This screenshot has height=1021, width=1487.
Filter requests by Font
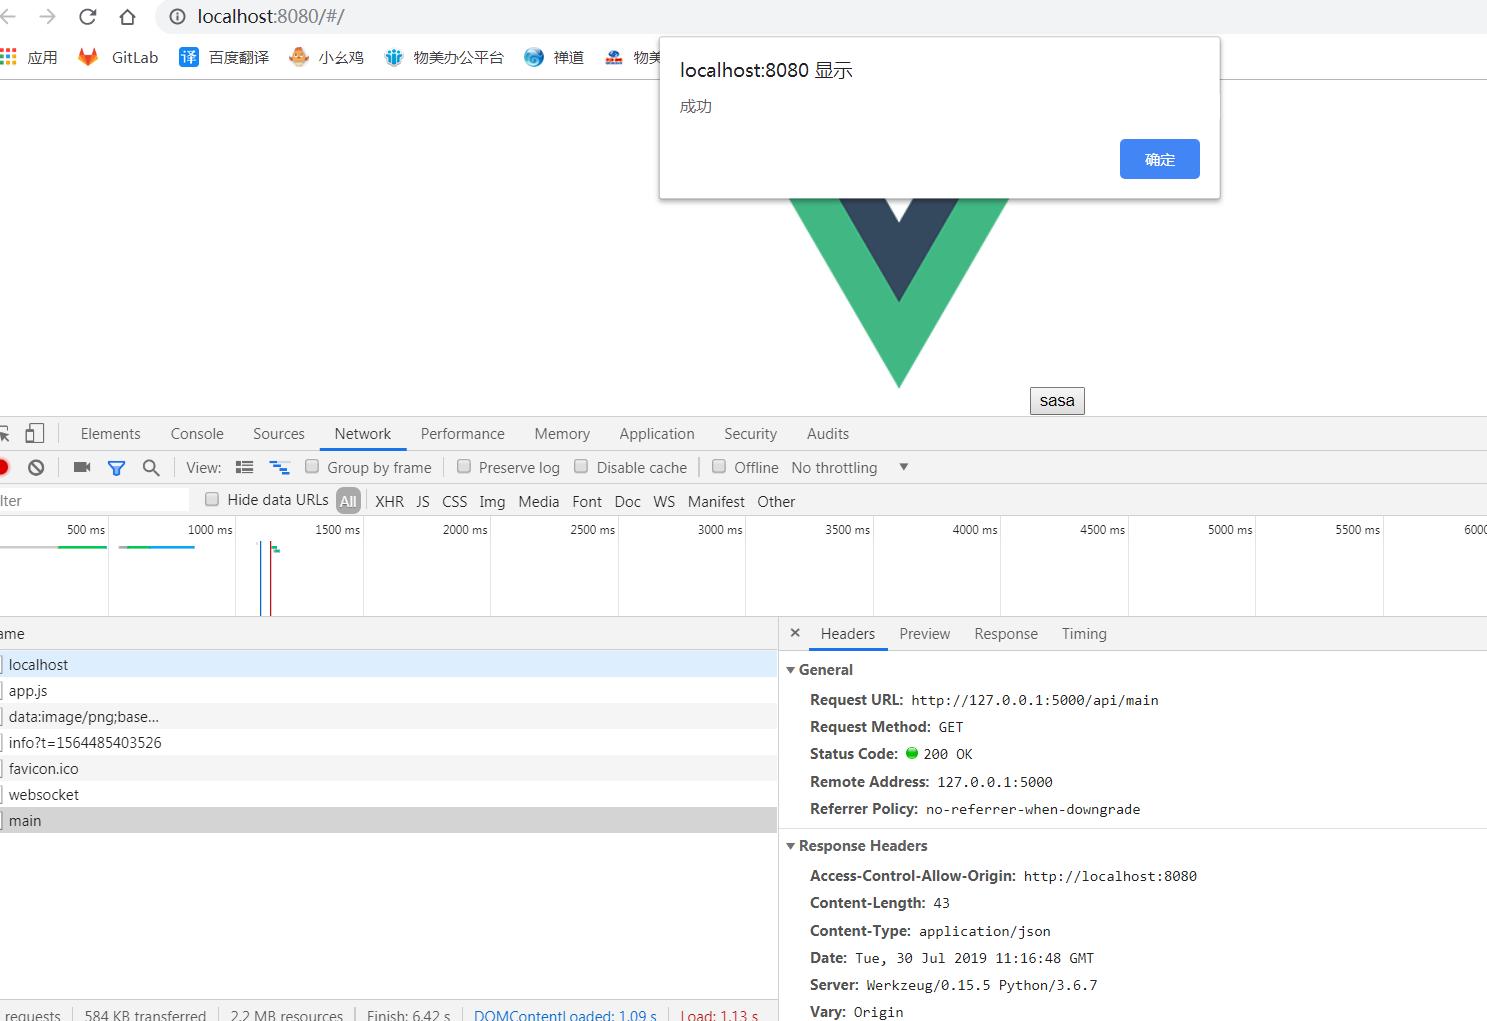pyautogui.click(x=587, y=502)
